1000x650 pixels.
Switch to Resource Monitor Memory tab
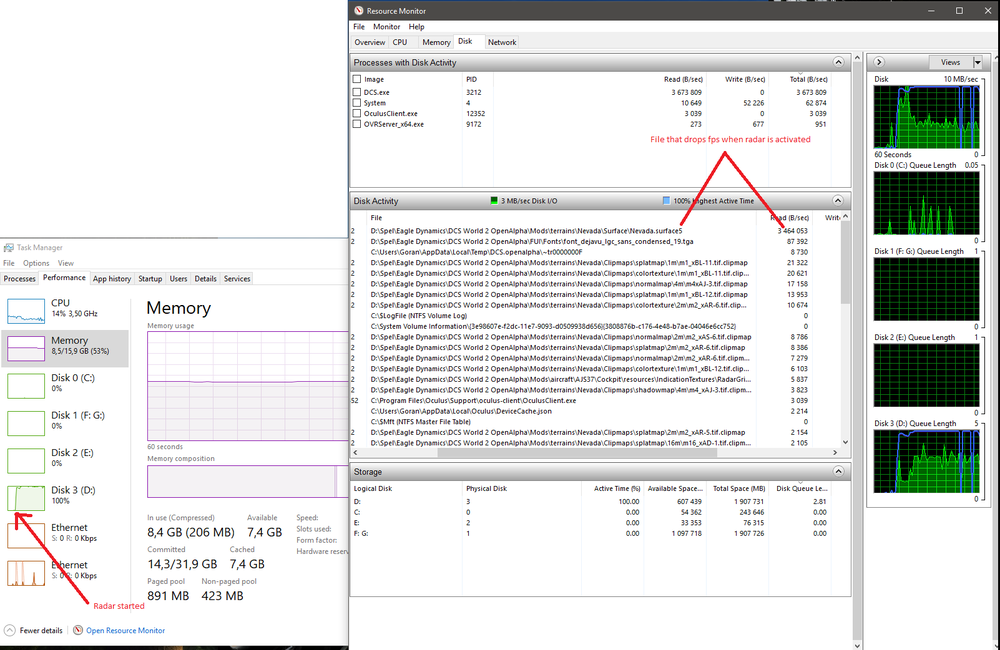pyautogui.click(x=436, y=42)
